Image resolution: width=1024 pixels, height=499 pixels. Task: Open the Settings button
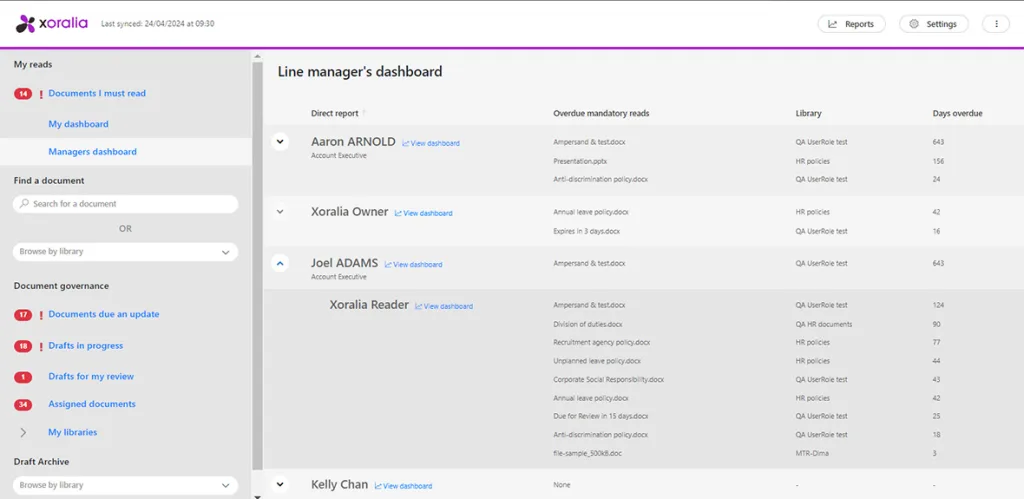tap(933, 24)
